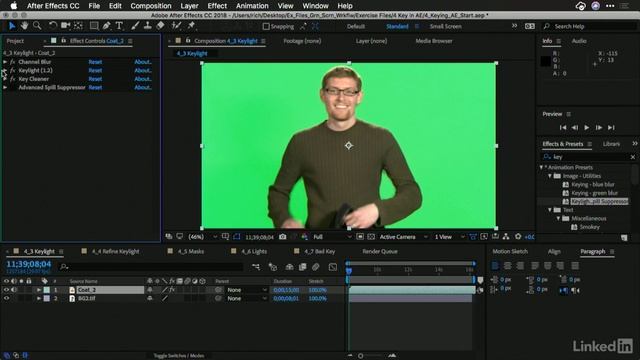The image size is (640, 360).
Task: Click the shy layers icon in timeline
Action: pos(289,267)
